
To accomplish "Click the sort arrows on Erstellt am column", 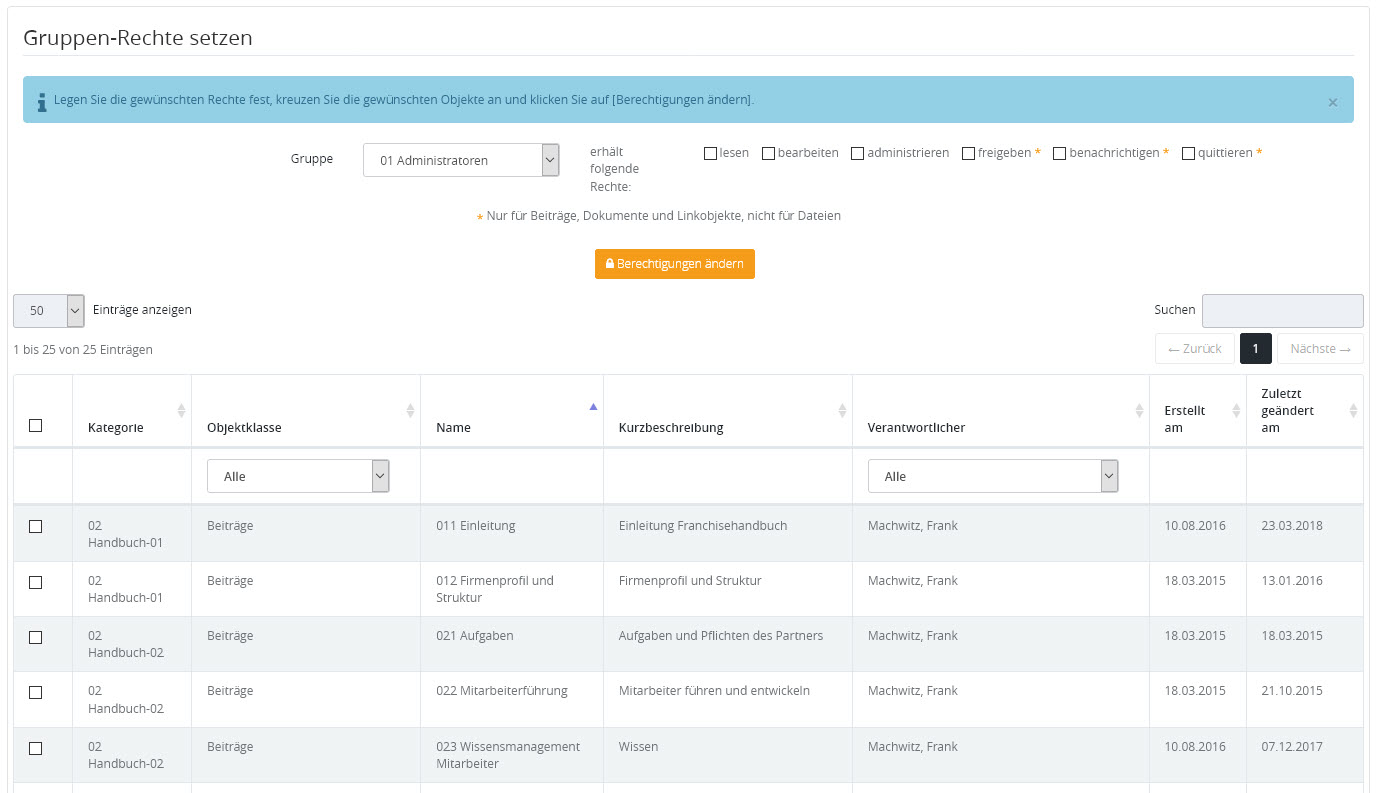I will tap(1236, 410).
